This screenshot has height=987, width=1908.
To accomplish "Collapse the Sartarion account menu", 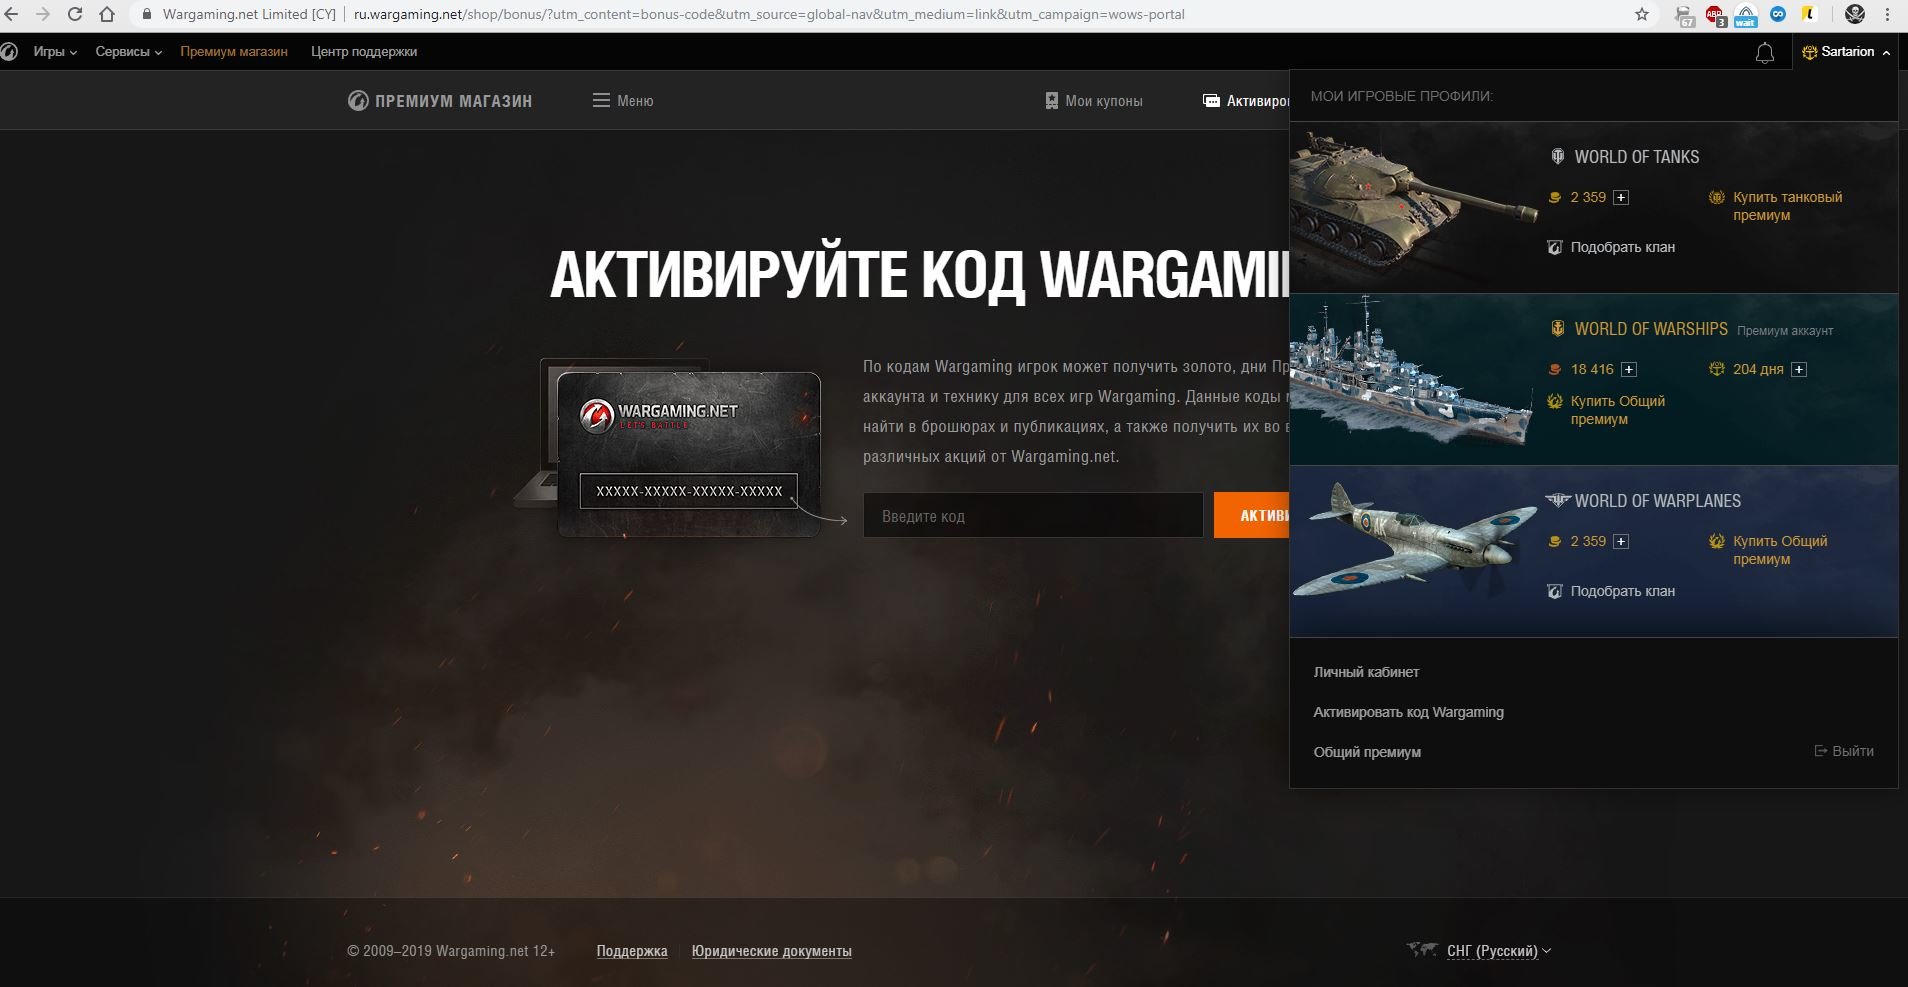I will 1847,52.
